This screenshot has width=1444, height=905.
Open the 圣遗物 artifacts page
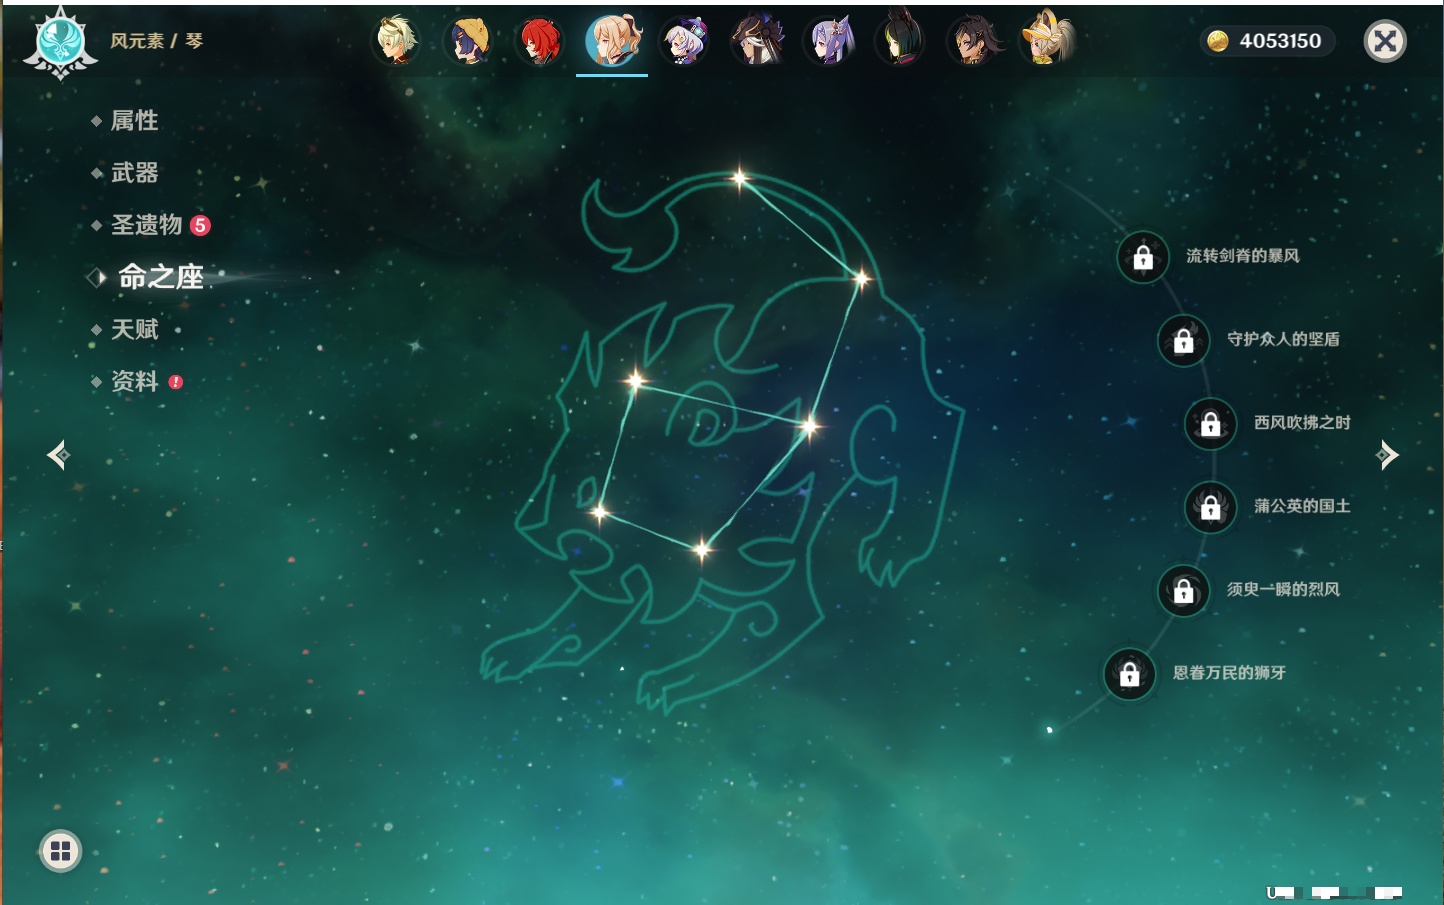(x=146, y=225)
